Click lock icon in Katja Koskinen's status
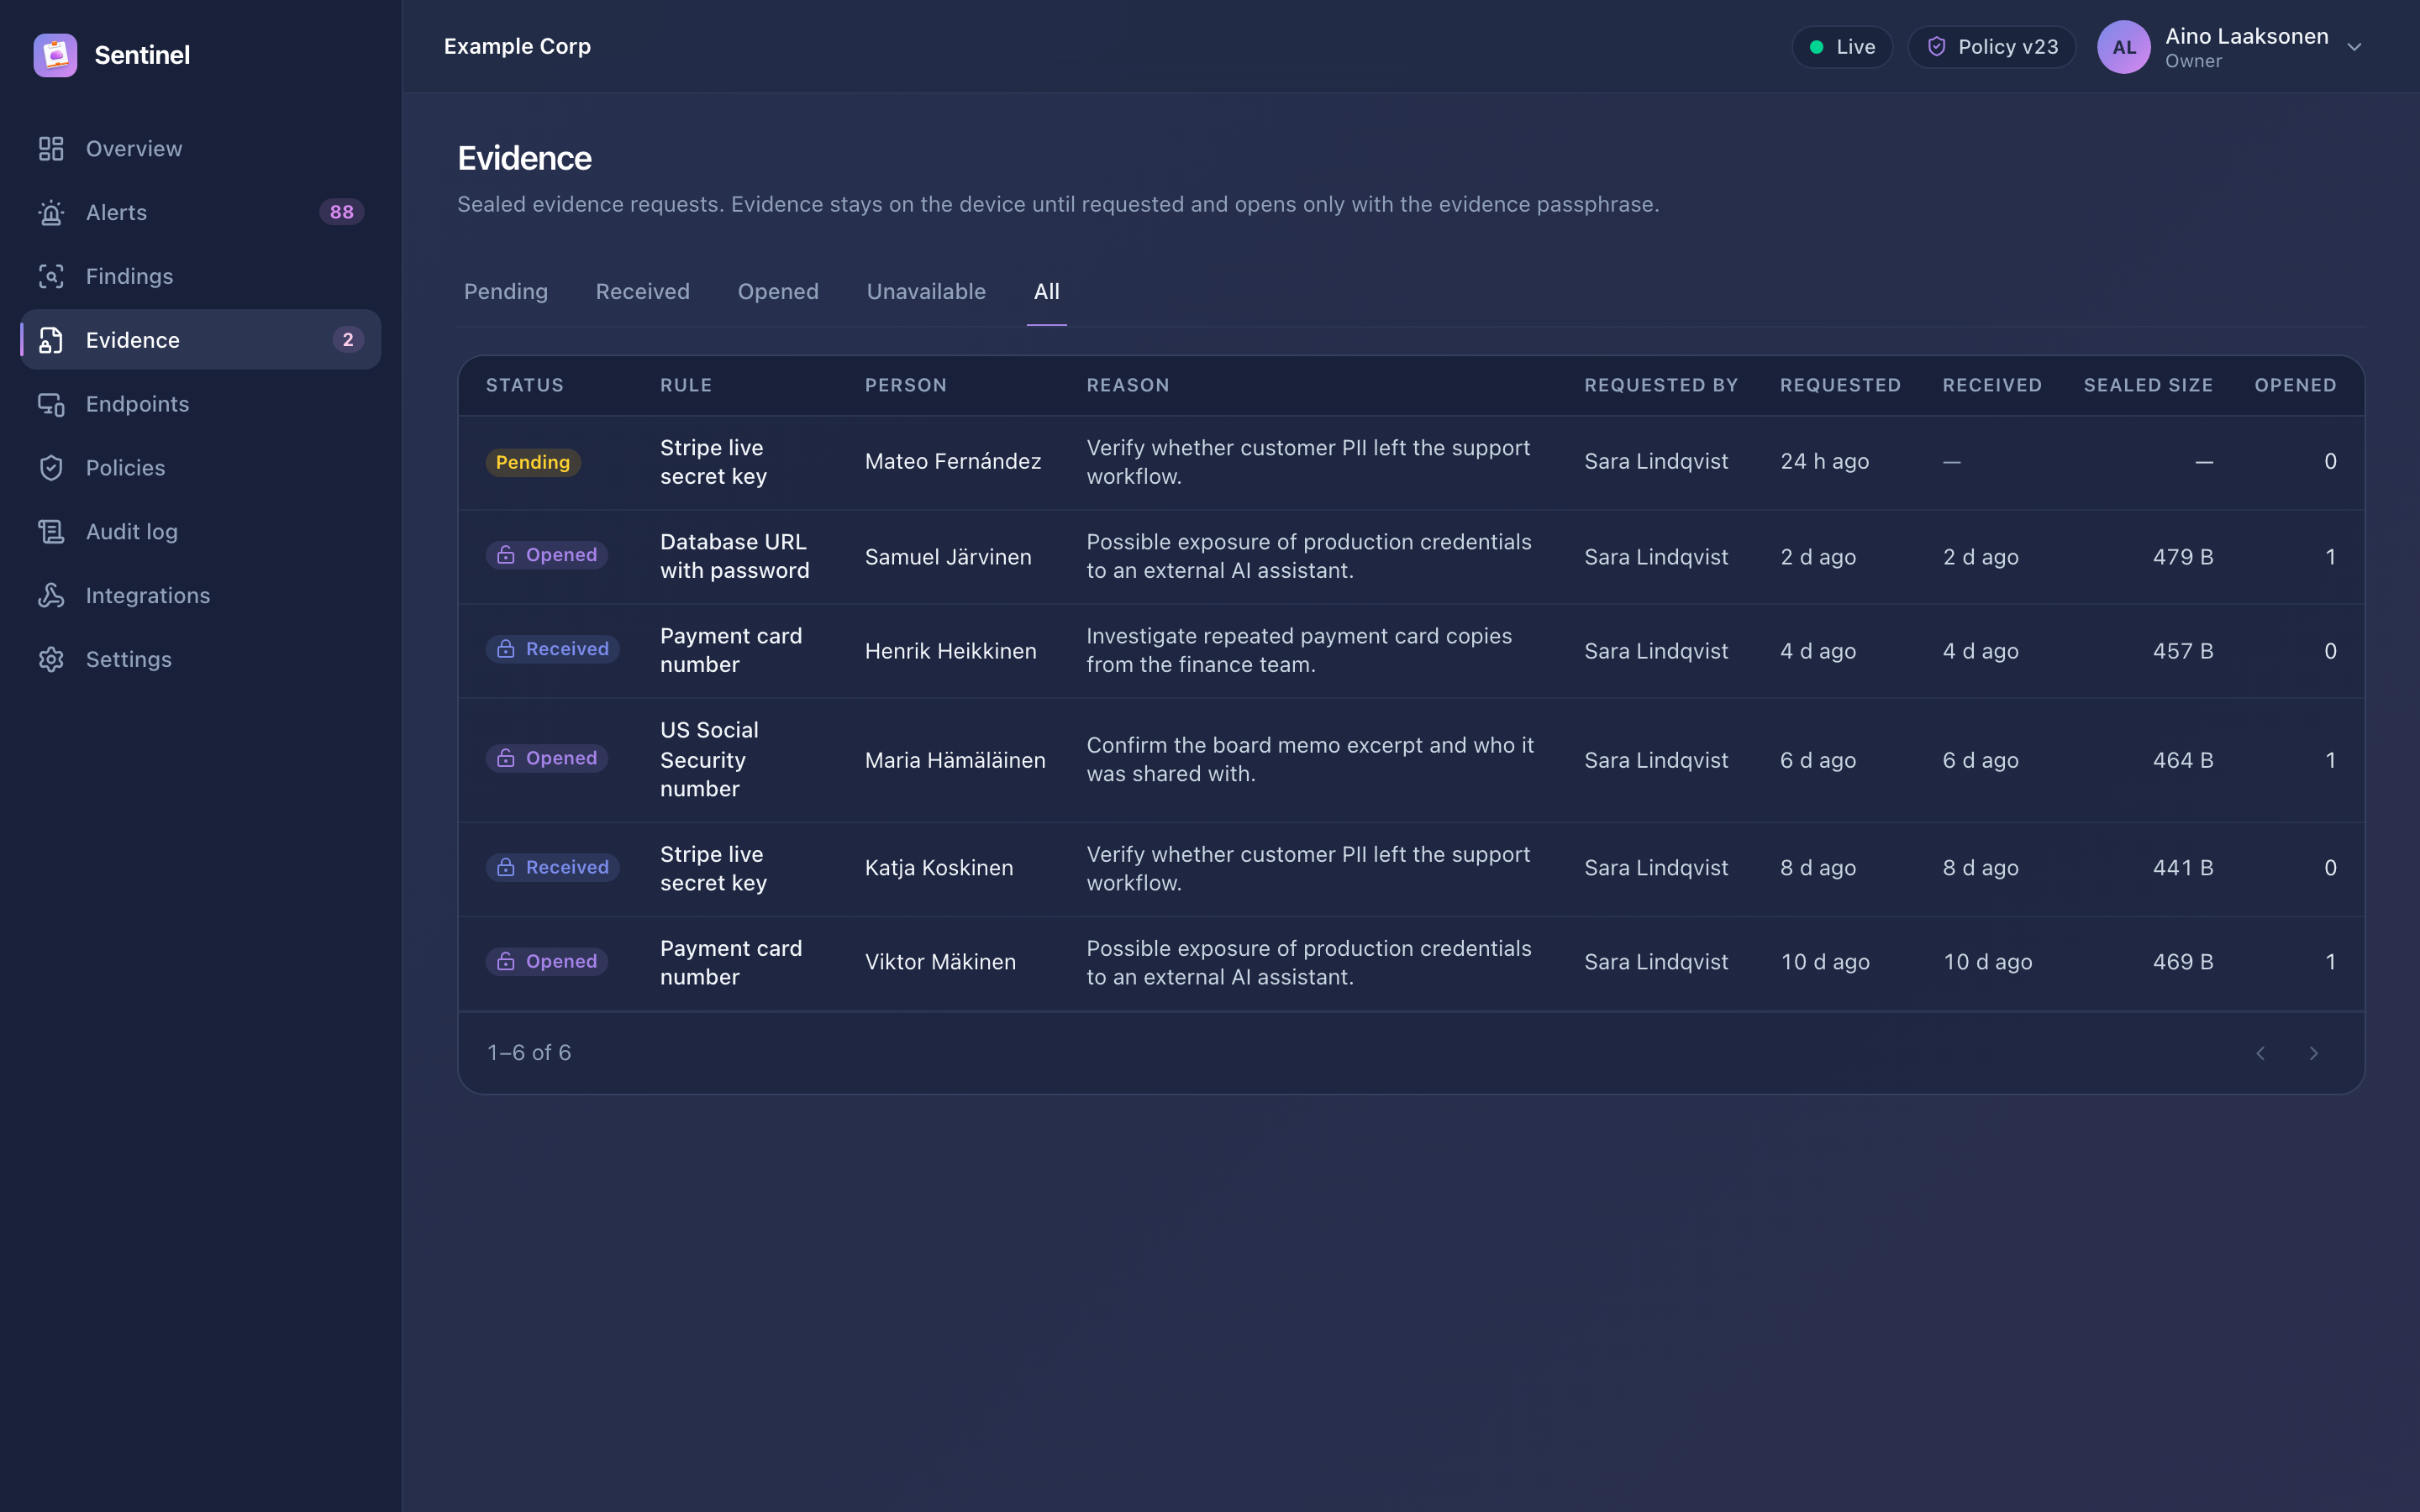 (506, 867)
